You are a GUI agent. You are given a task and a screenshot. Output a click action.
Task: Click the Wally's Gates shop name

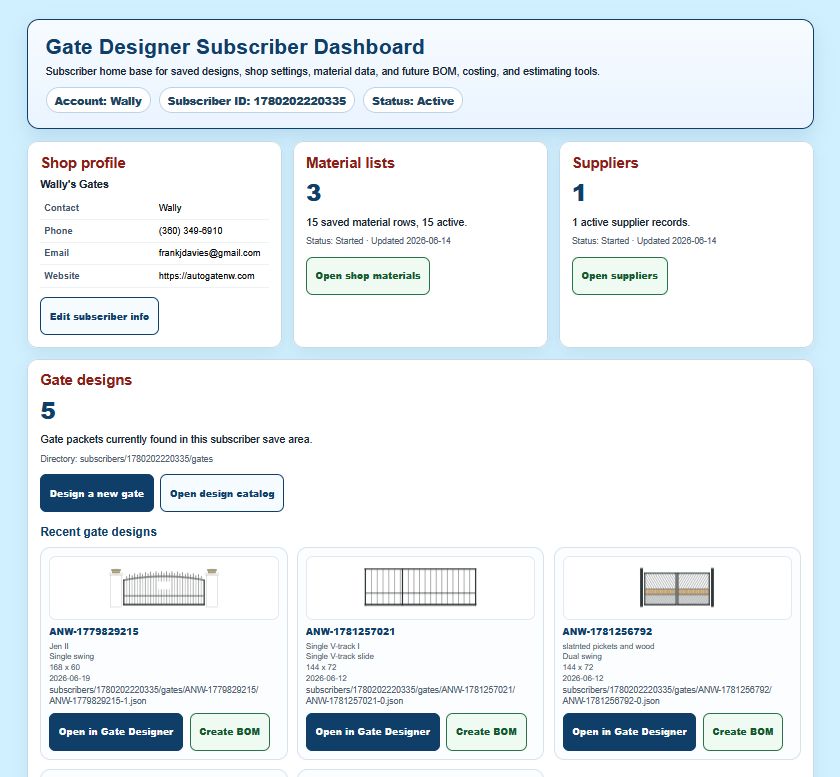point(74,184)
